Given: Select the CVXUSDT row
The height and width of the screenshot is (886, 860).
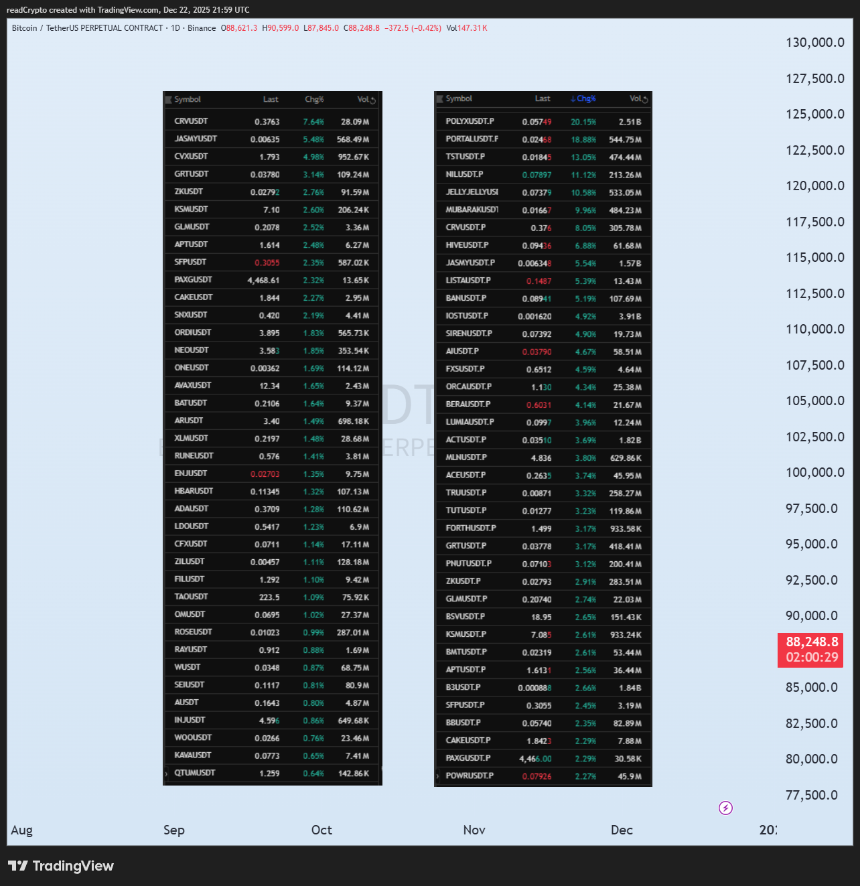Looking at the screenshot, I should [272, 157].
